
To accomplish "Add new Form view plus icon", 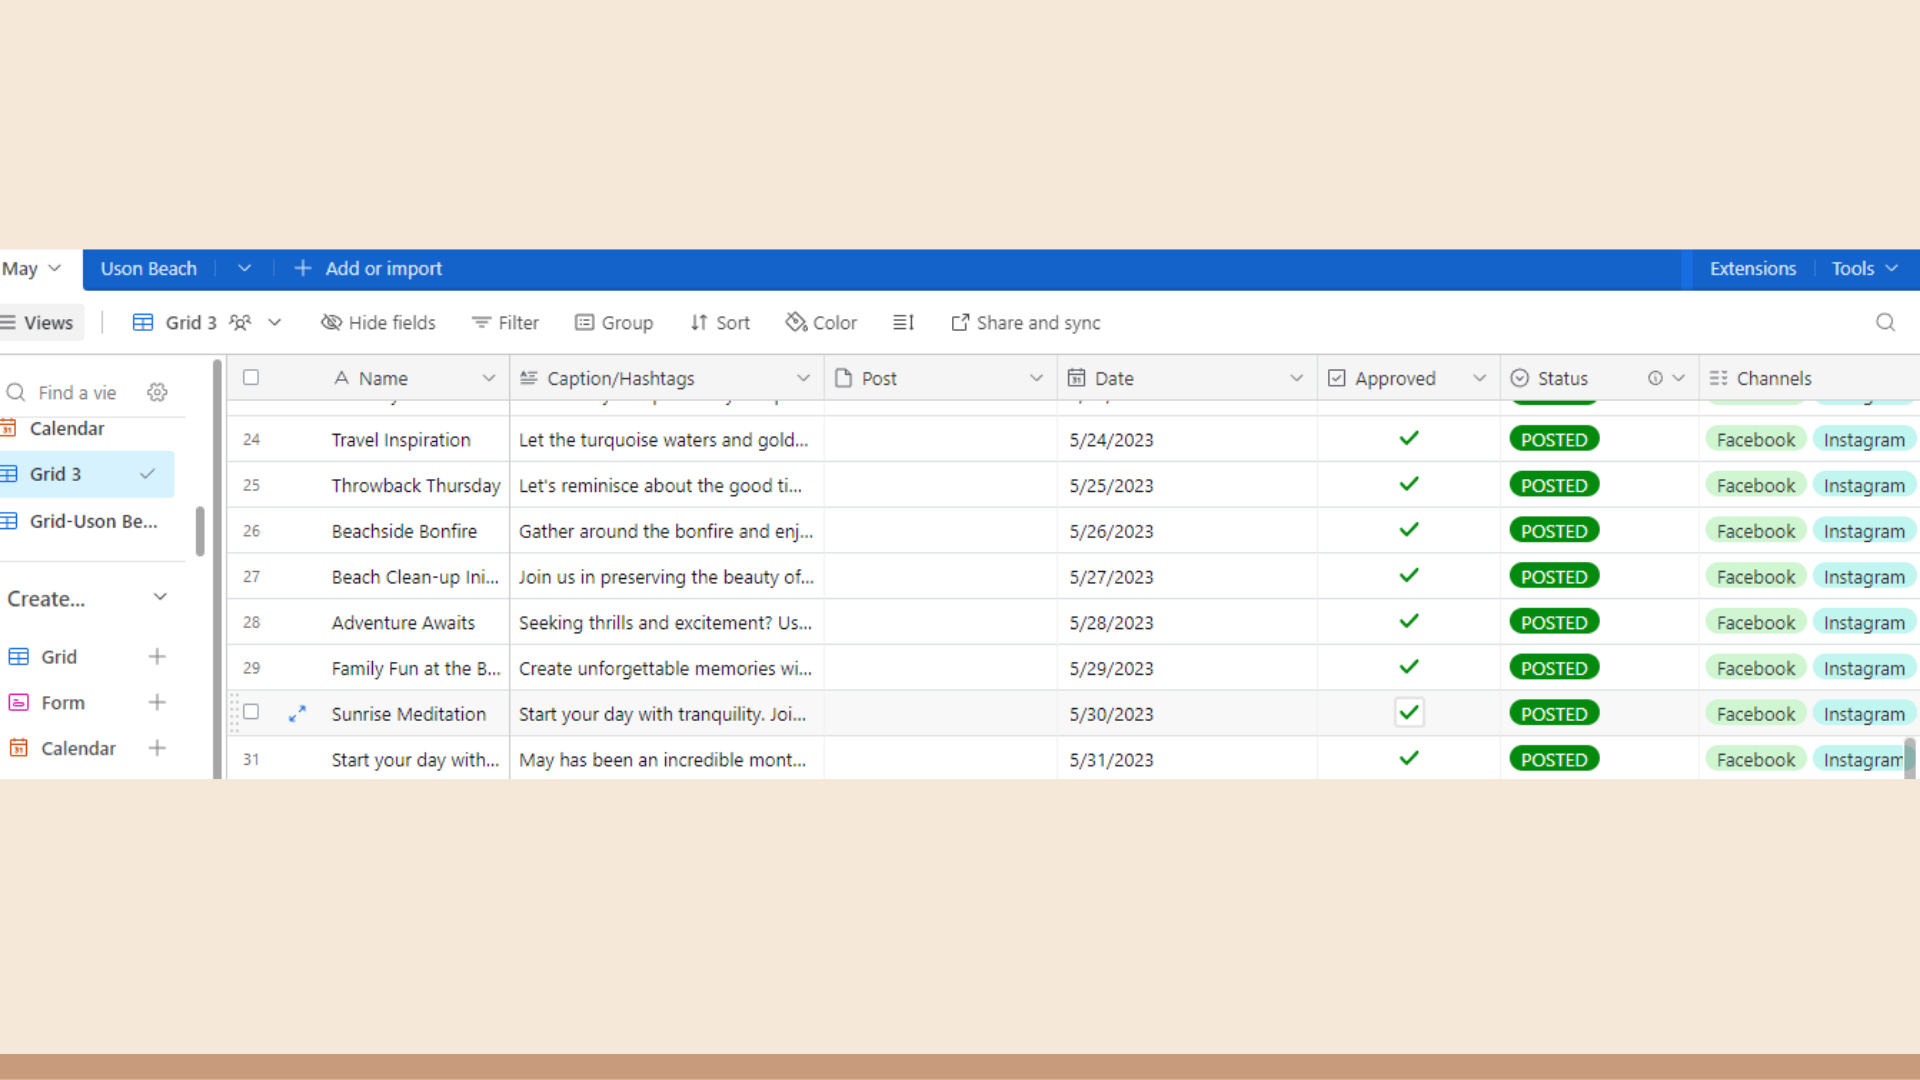I will coord(157,702).
